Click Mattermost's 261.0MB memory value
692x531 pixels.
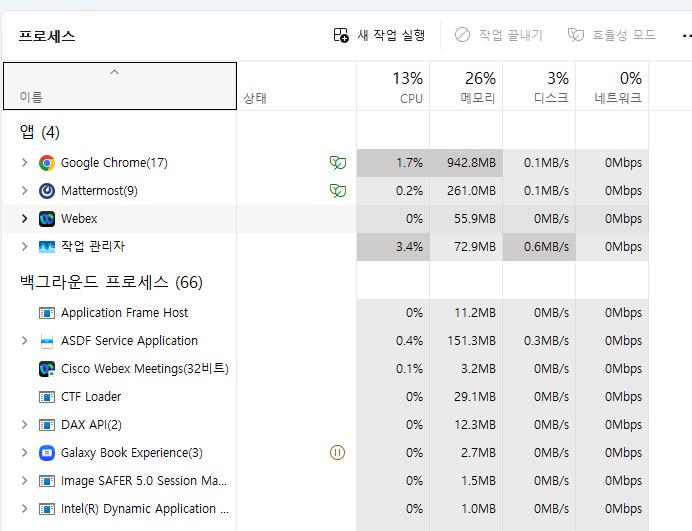(x=471, y=191)
